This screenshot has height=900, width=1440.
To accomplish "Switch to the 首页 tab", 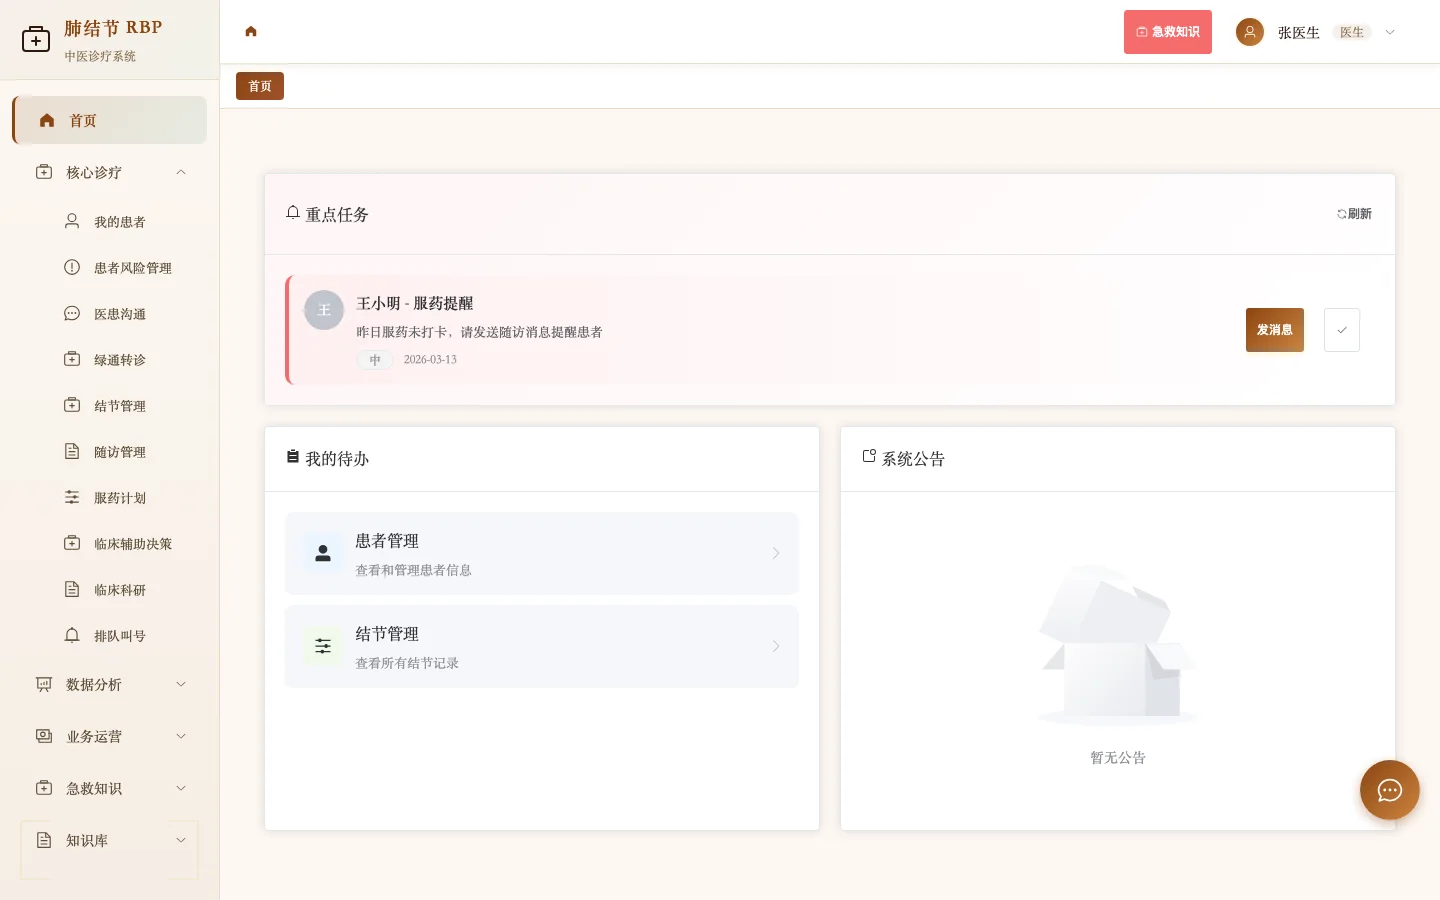I will [260, 86].
